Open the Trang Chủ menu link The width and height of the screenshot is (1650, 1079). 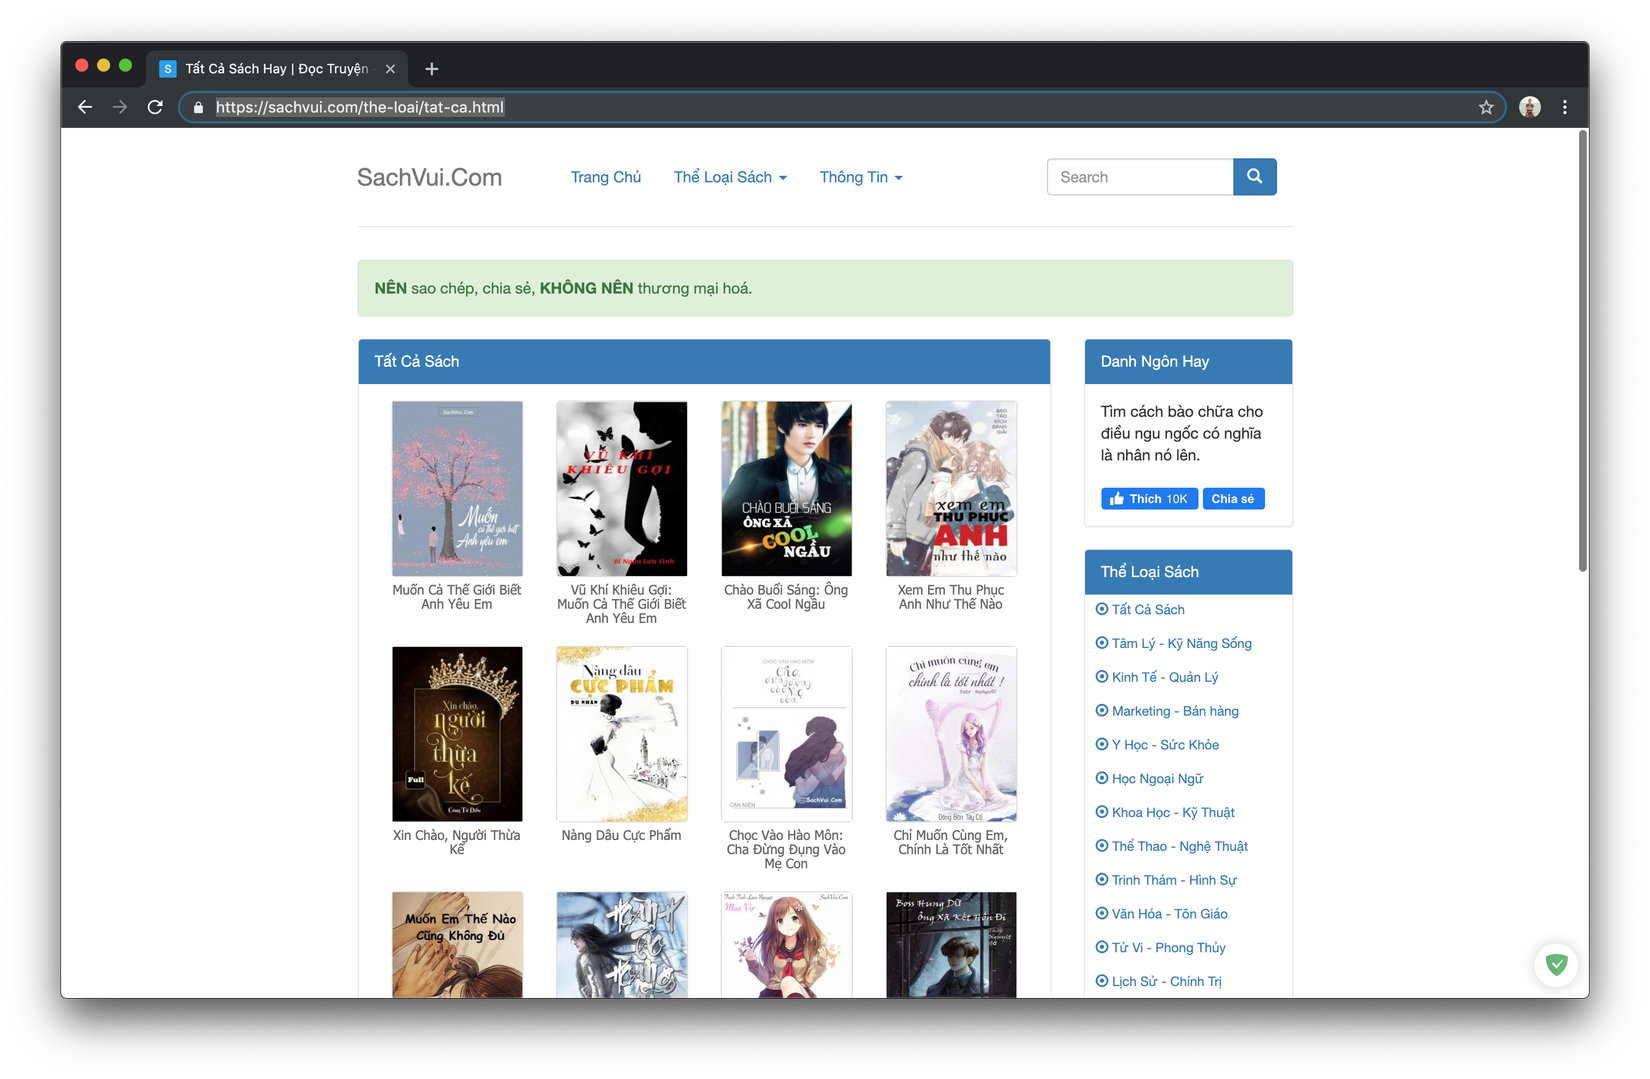[x=606, y=177]
